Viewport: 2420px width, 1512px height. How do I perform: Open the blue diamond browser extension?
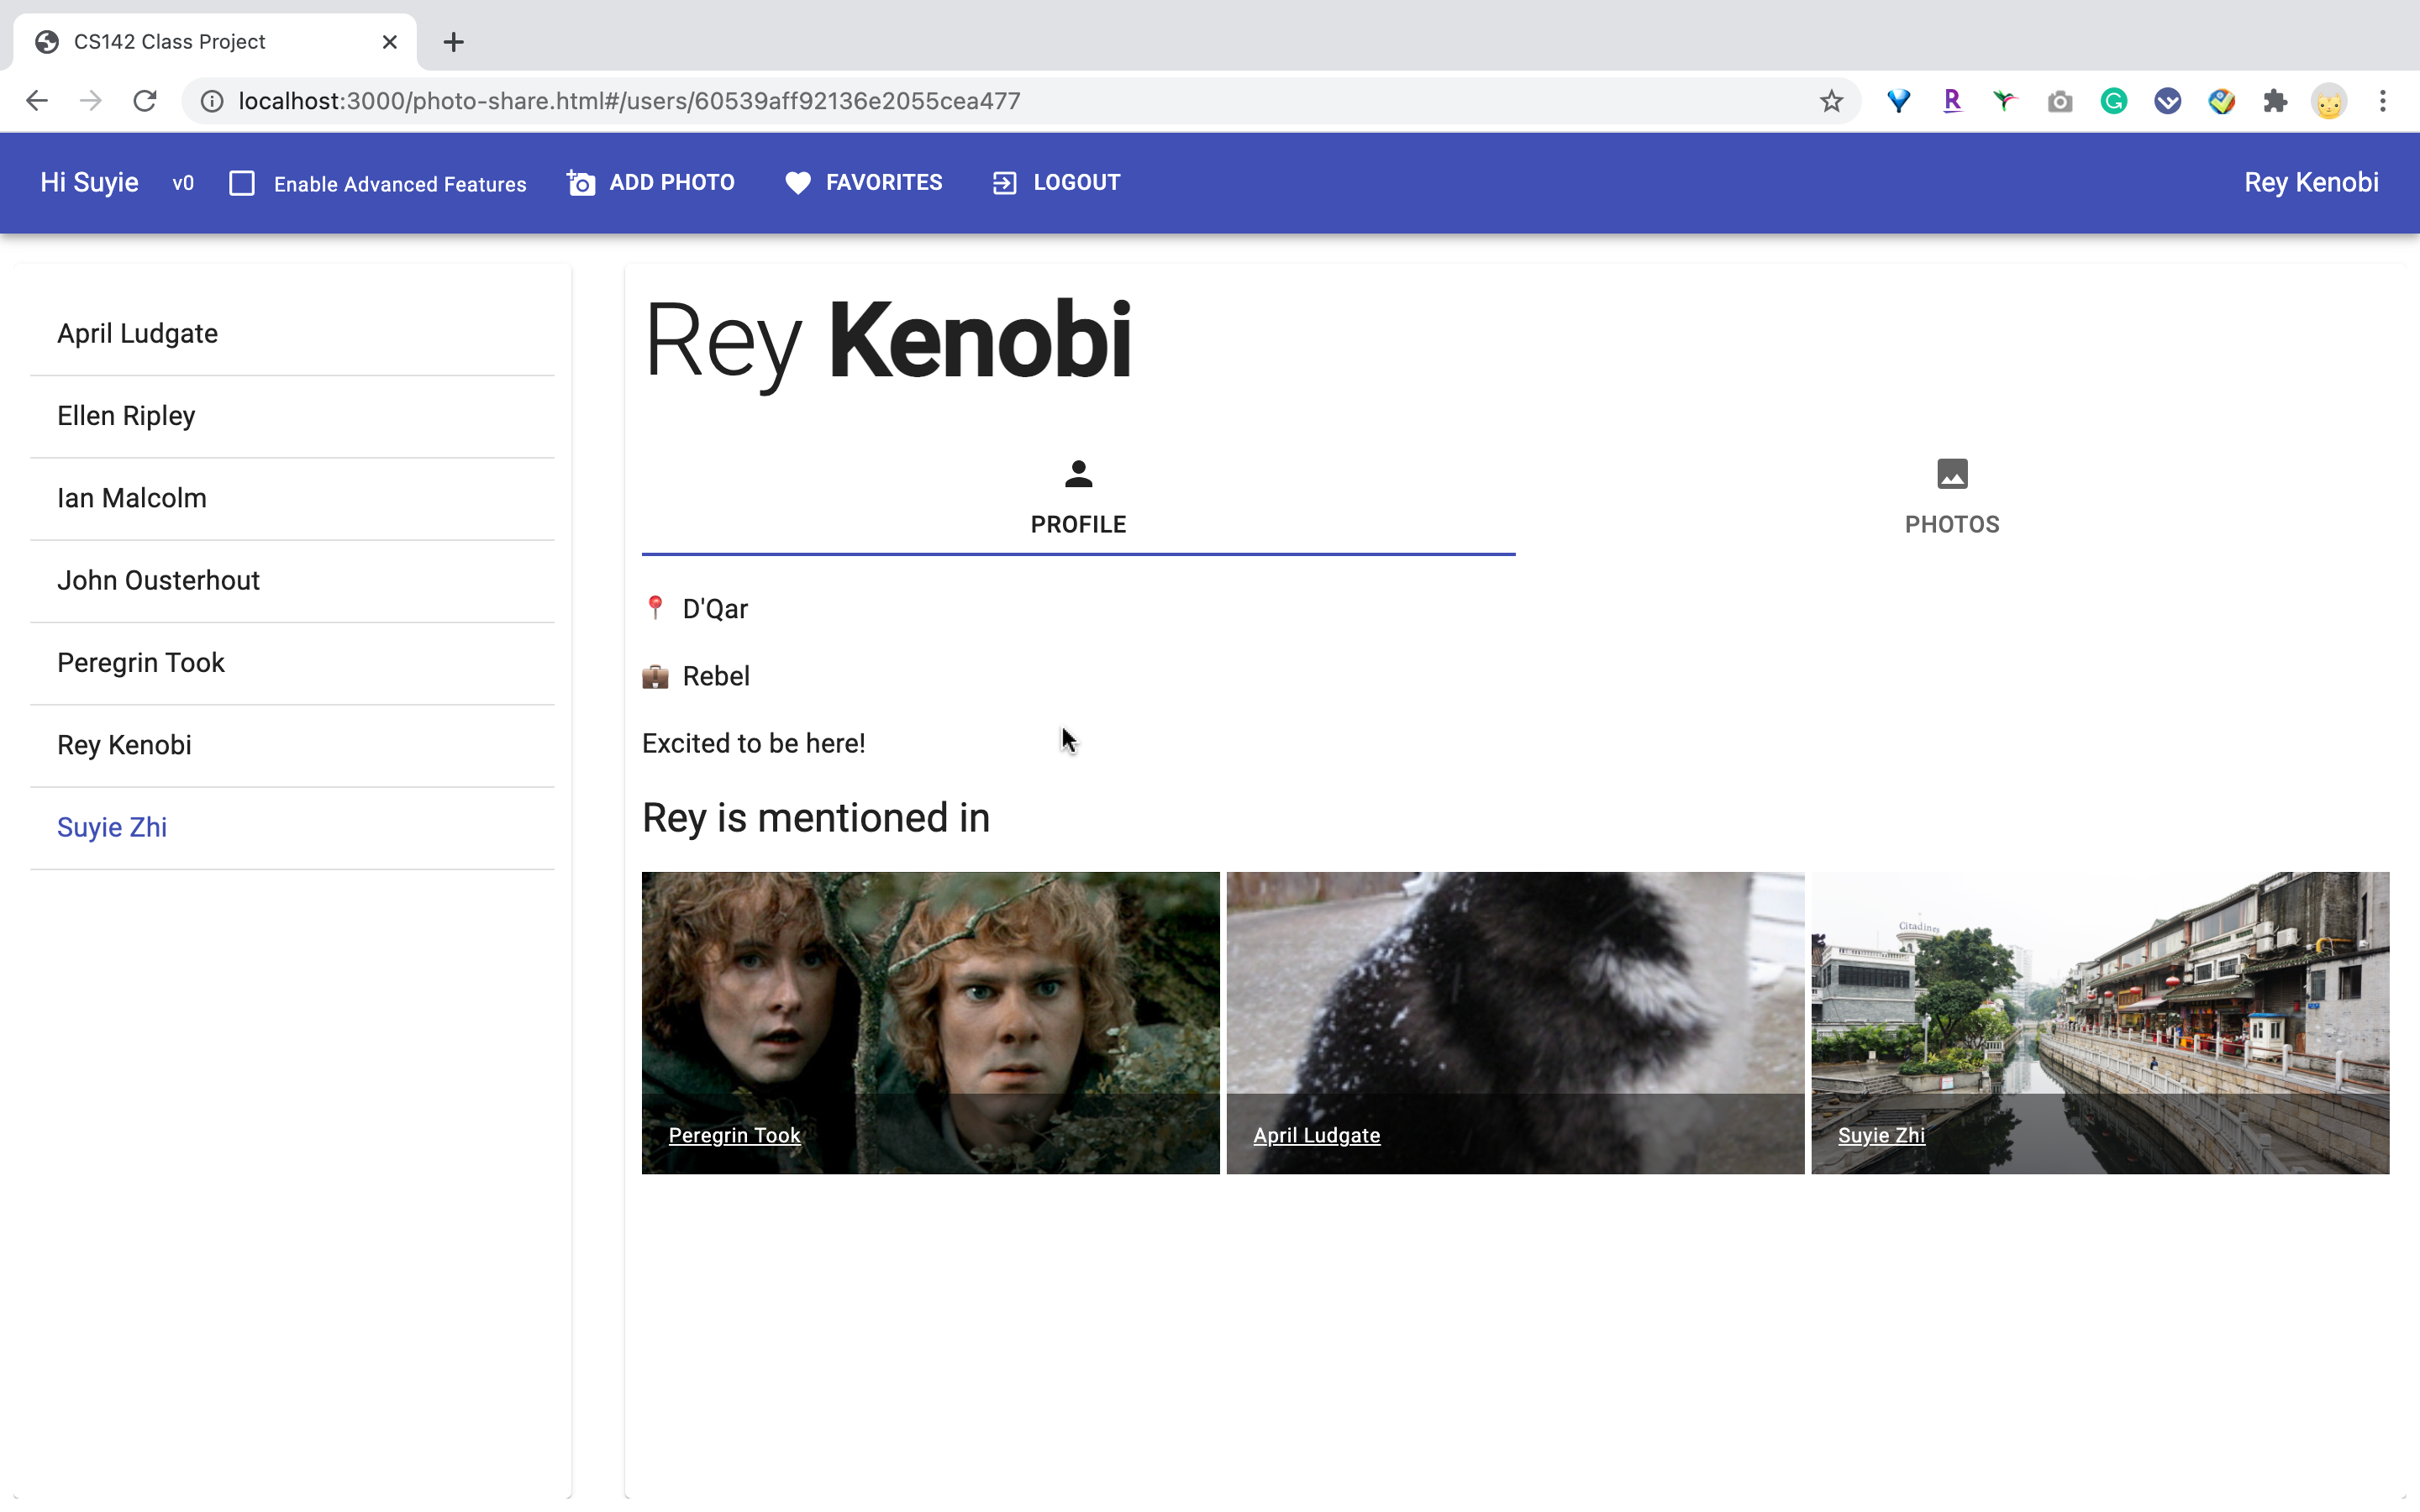(1898, 101)
